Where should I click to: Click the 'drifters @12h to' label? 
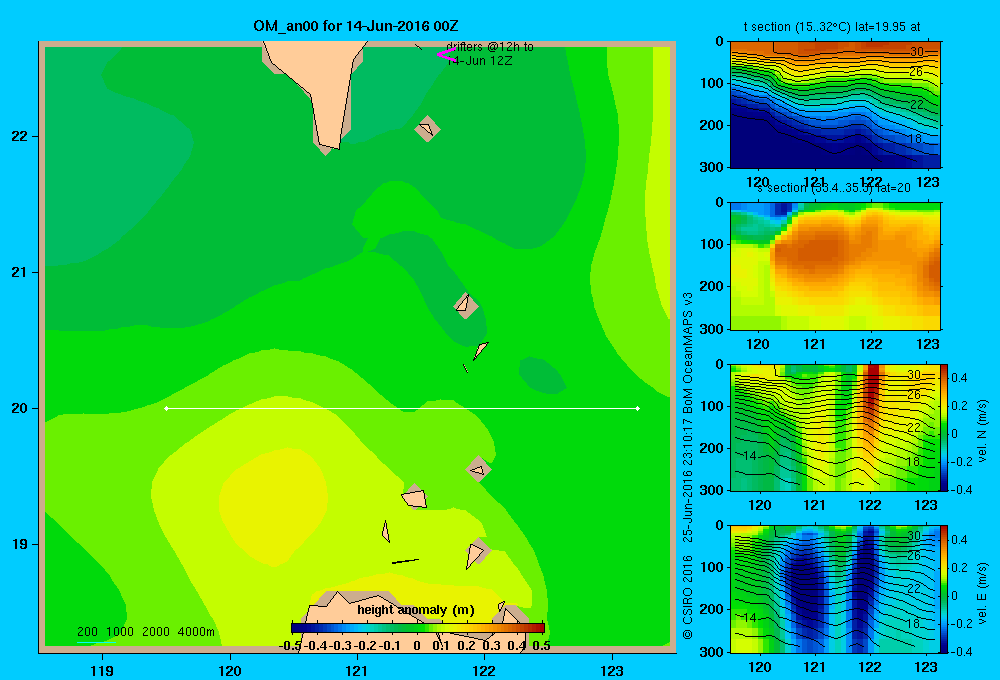coord(490,47)
